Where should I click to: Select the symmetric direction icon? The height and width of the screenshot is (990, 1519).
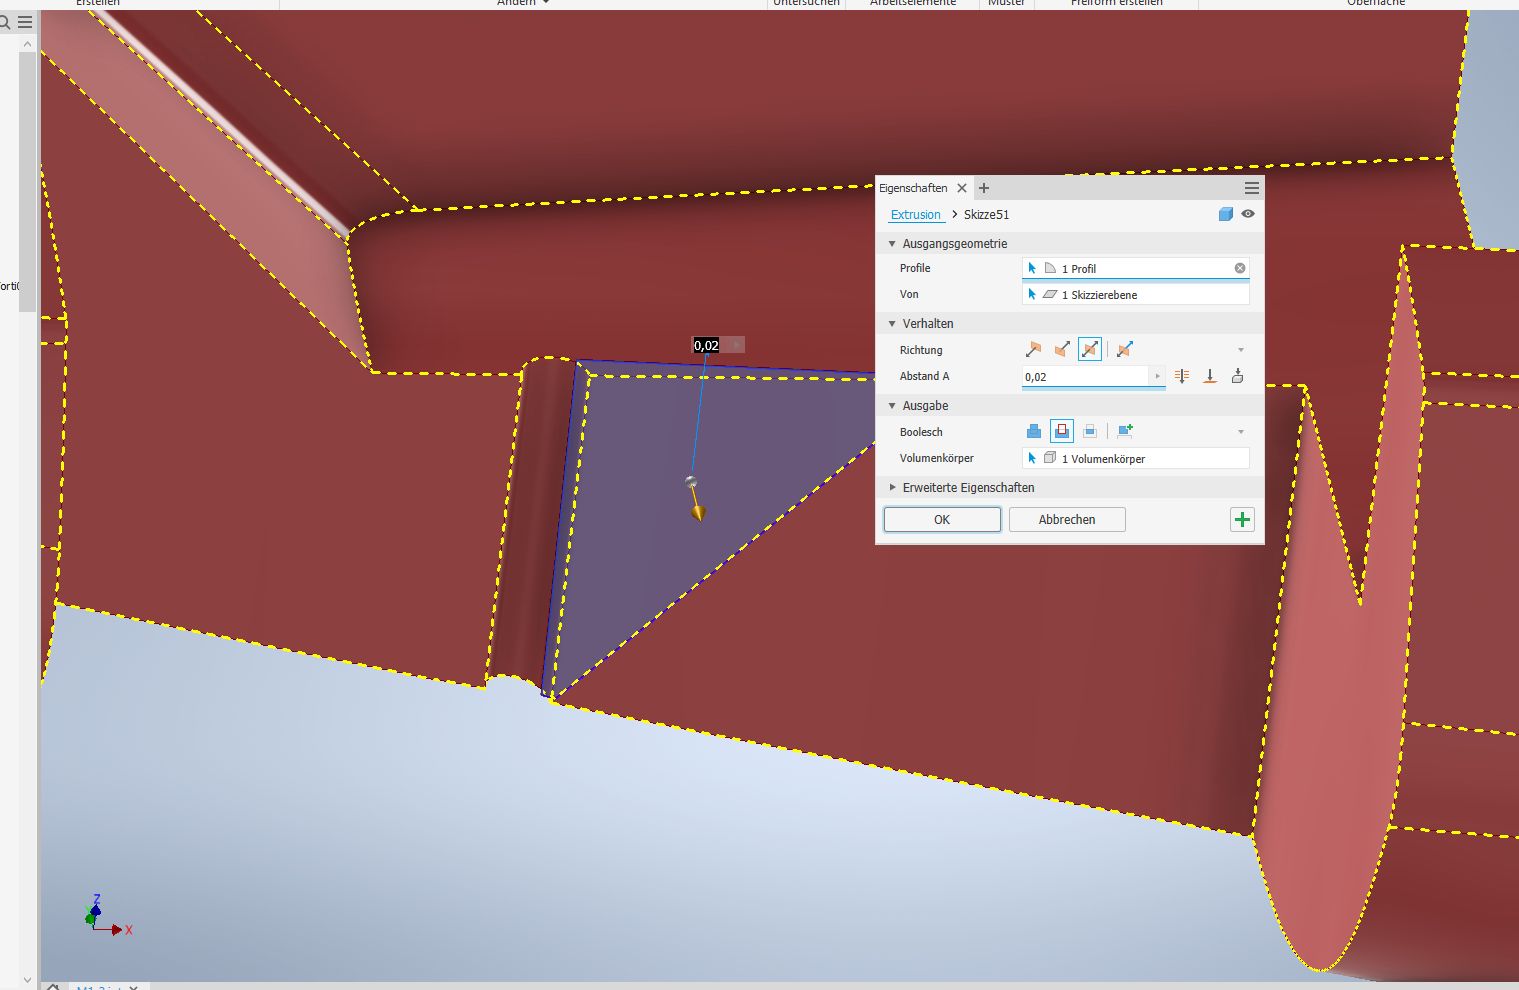[1090, 349]
